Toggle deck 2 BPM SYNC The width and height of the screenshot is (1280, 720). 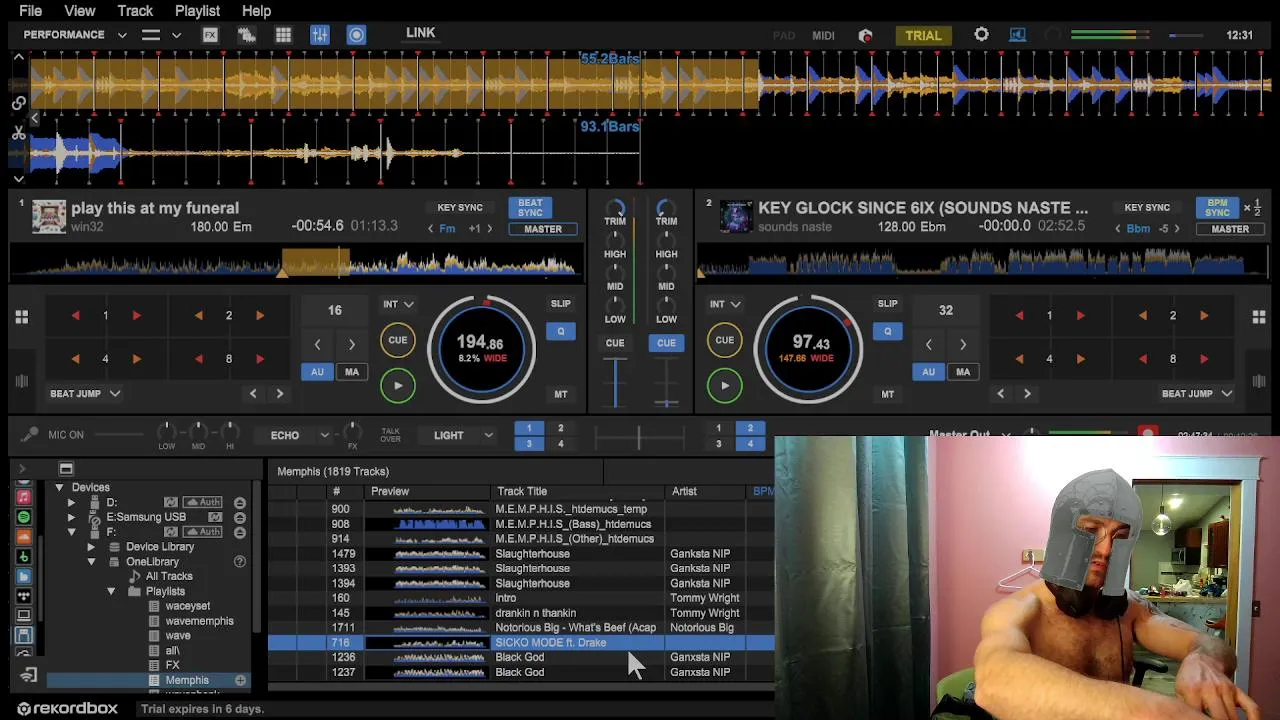(1217, 207)
